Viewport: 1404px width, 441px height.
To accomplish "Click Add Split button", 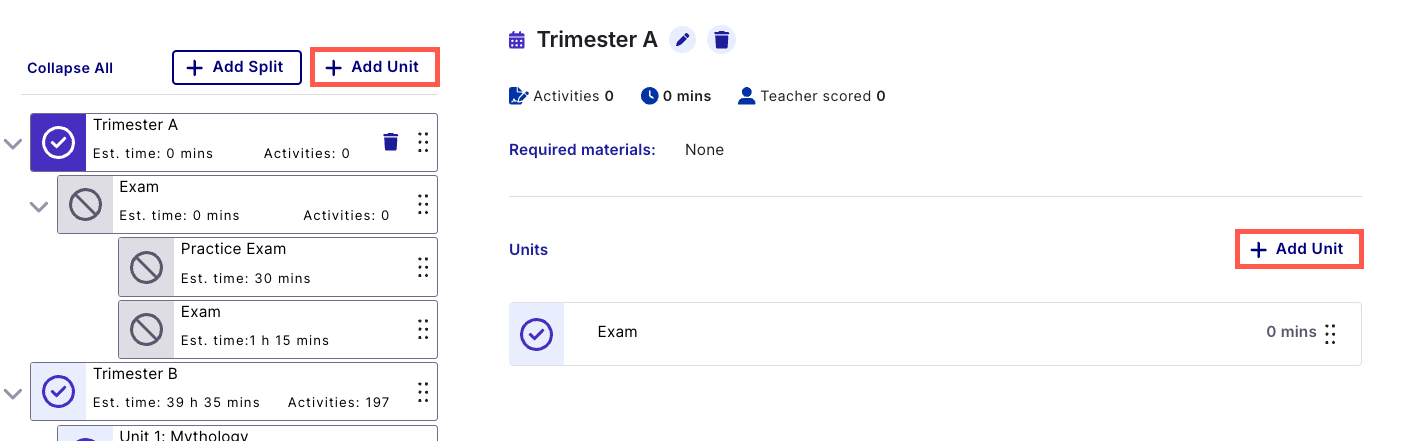I will point(237,68).
